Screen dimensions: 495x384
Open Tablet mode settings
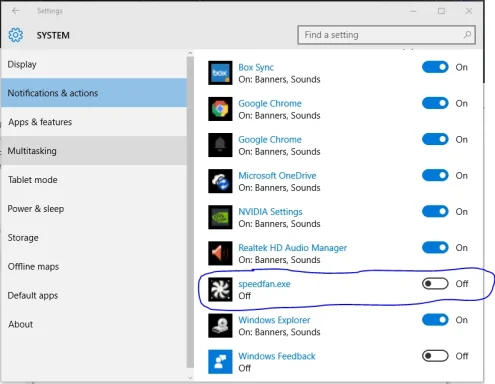click(x=94, y=180)
